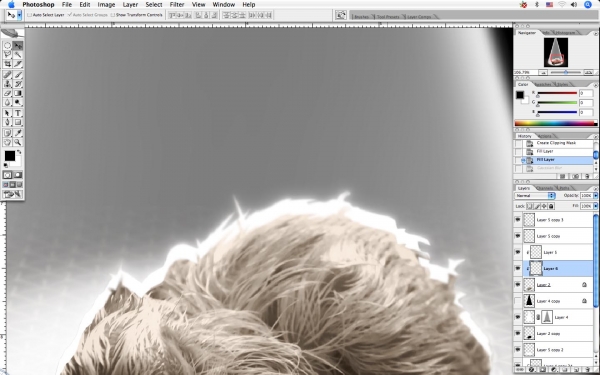Viewport: 600px width, 375px height.
Task: Switch to the Channels tab
Action: (x=544, y=188)
